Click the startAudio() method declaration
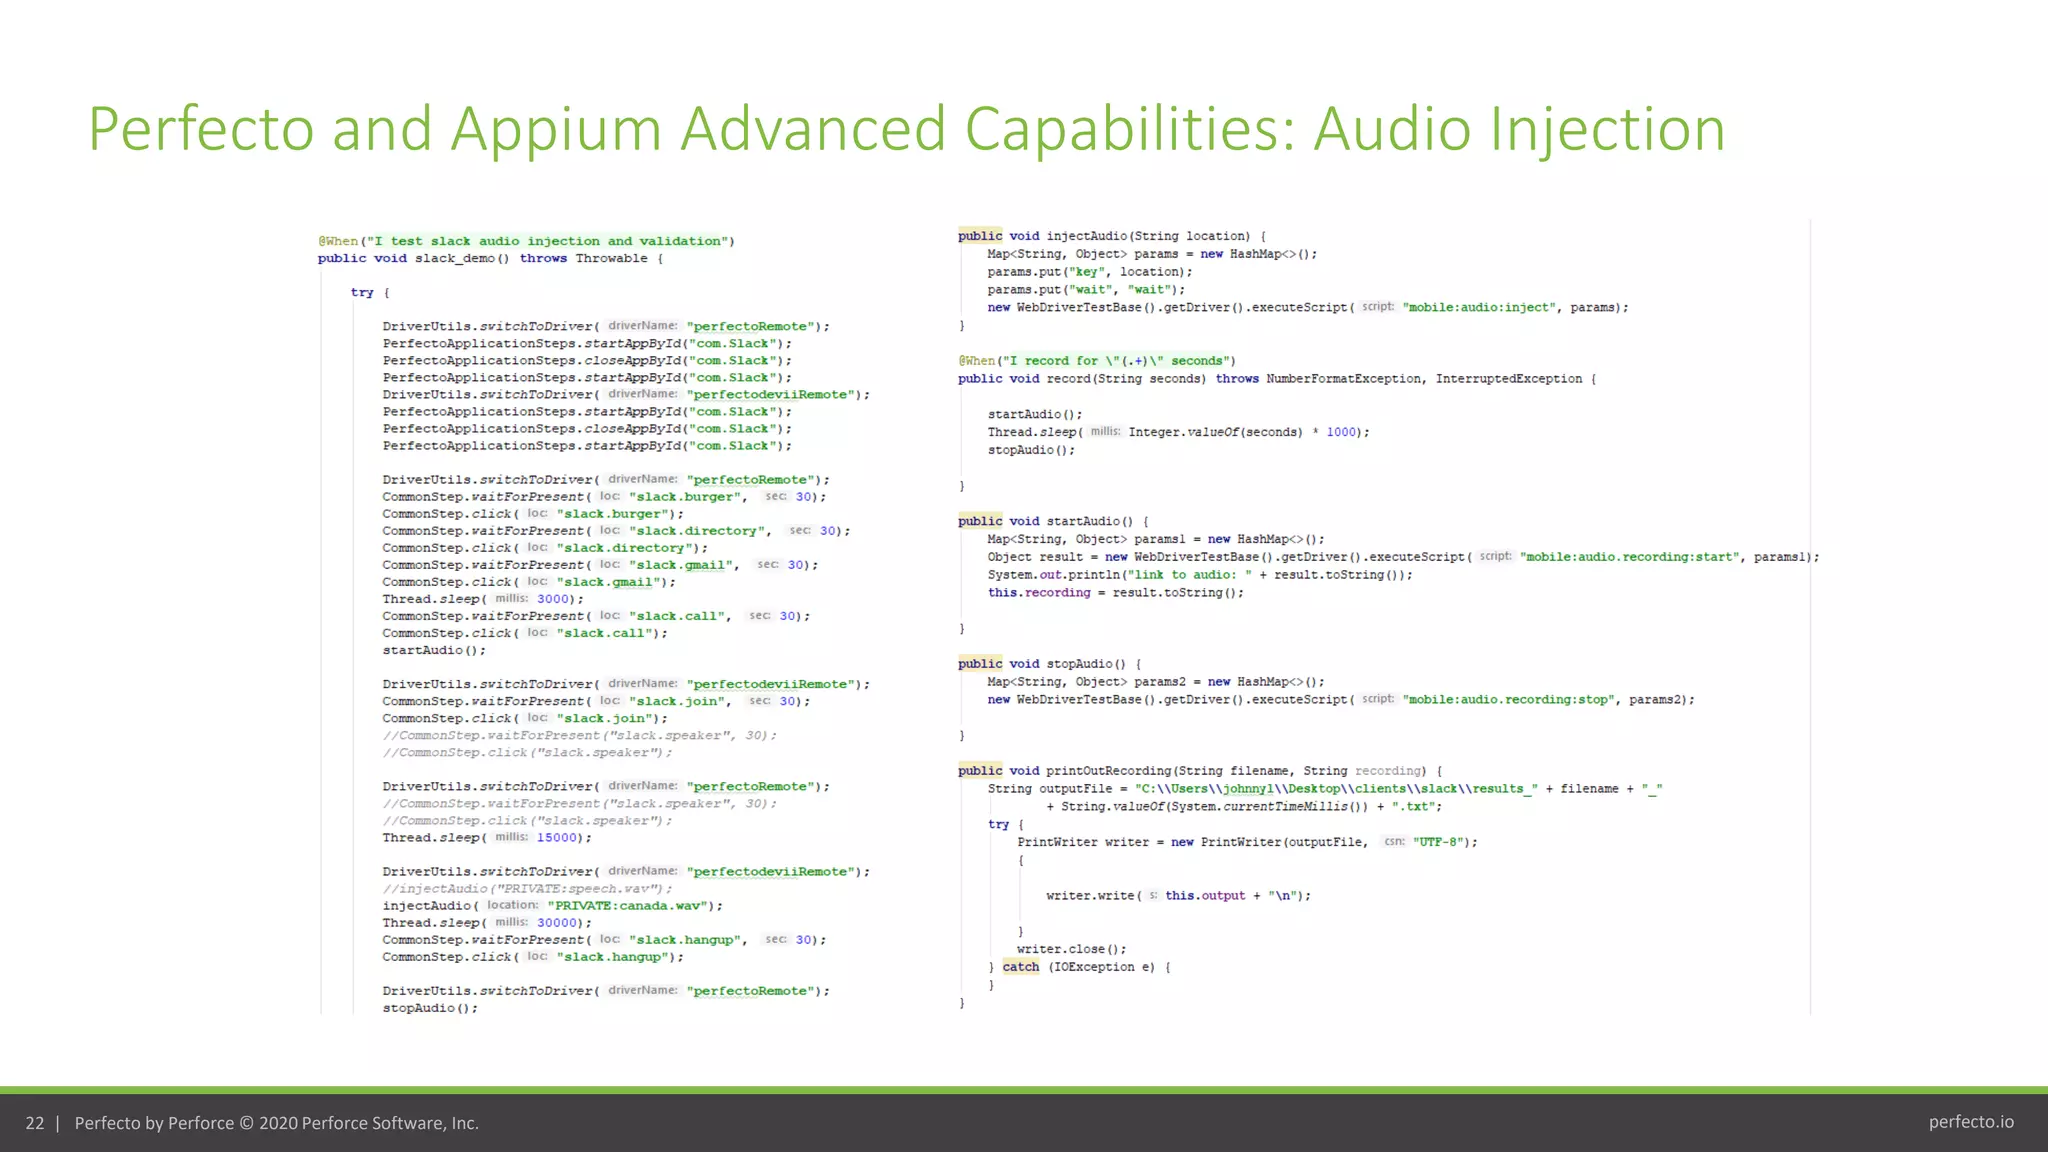The image size is (2048, 1152). tap(1052, 521)
